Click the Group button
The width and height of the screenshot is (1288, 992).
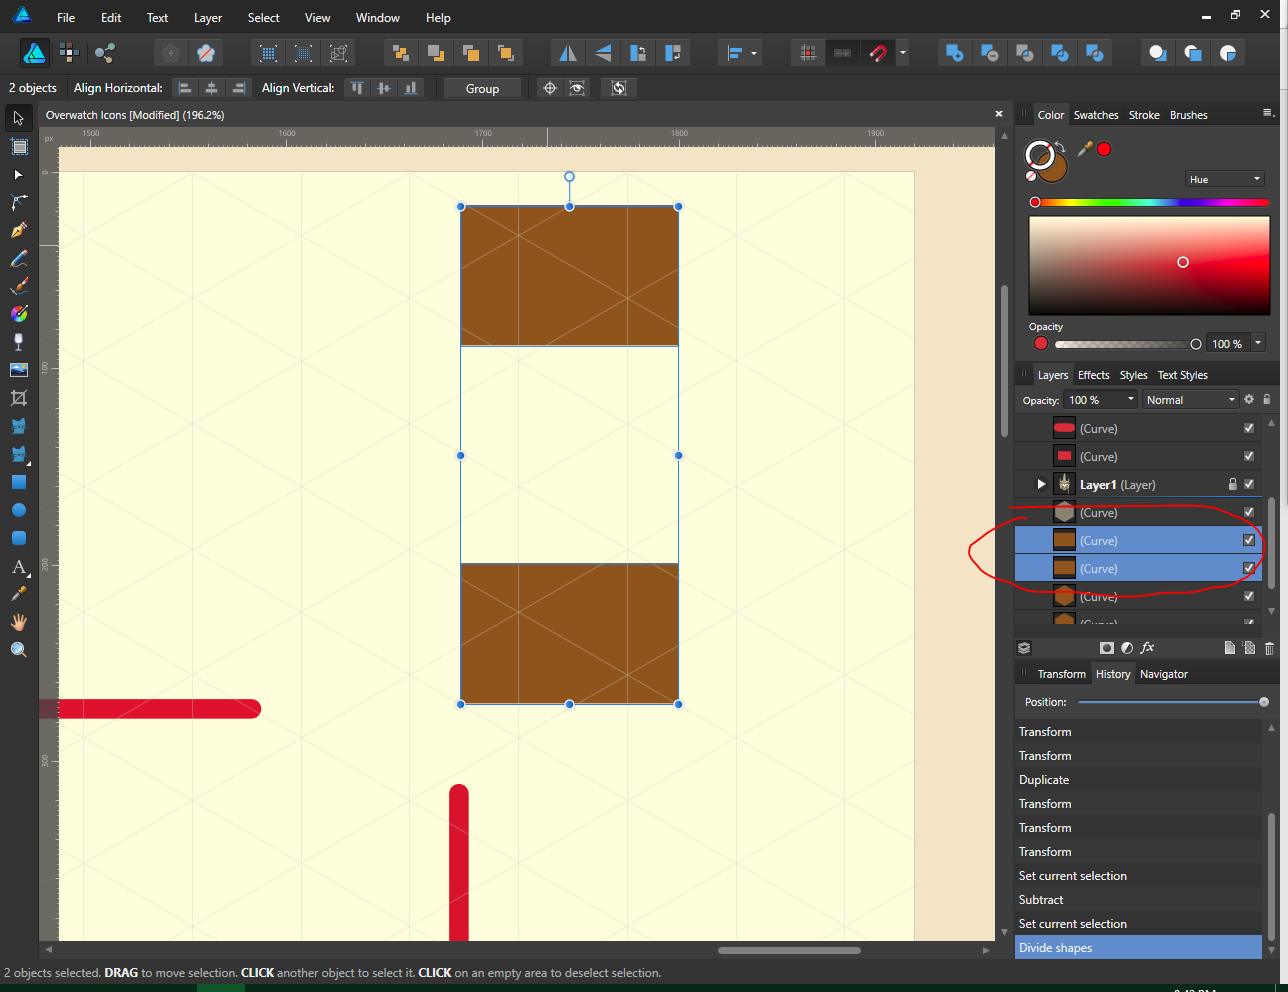(x=482, y=88)
